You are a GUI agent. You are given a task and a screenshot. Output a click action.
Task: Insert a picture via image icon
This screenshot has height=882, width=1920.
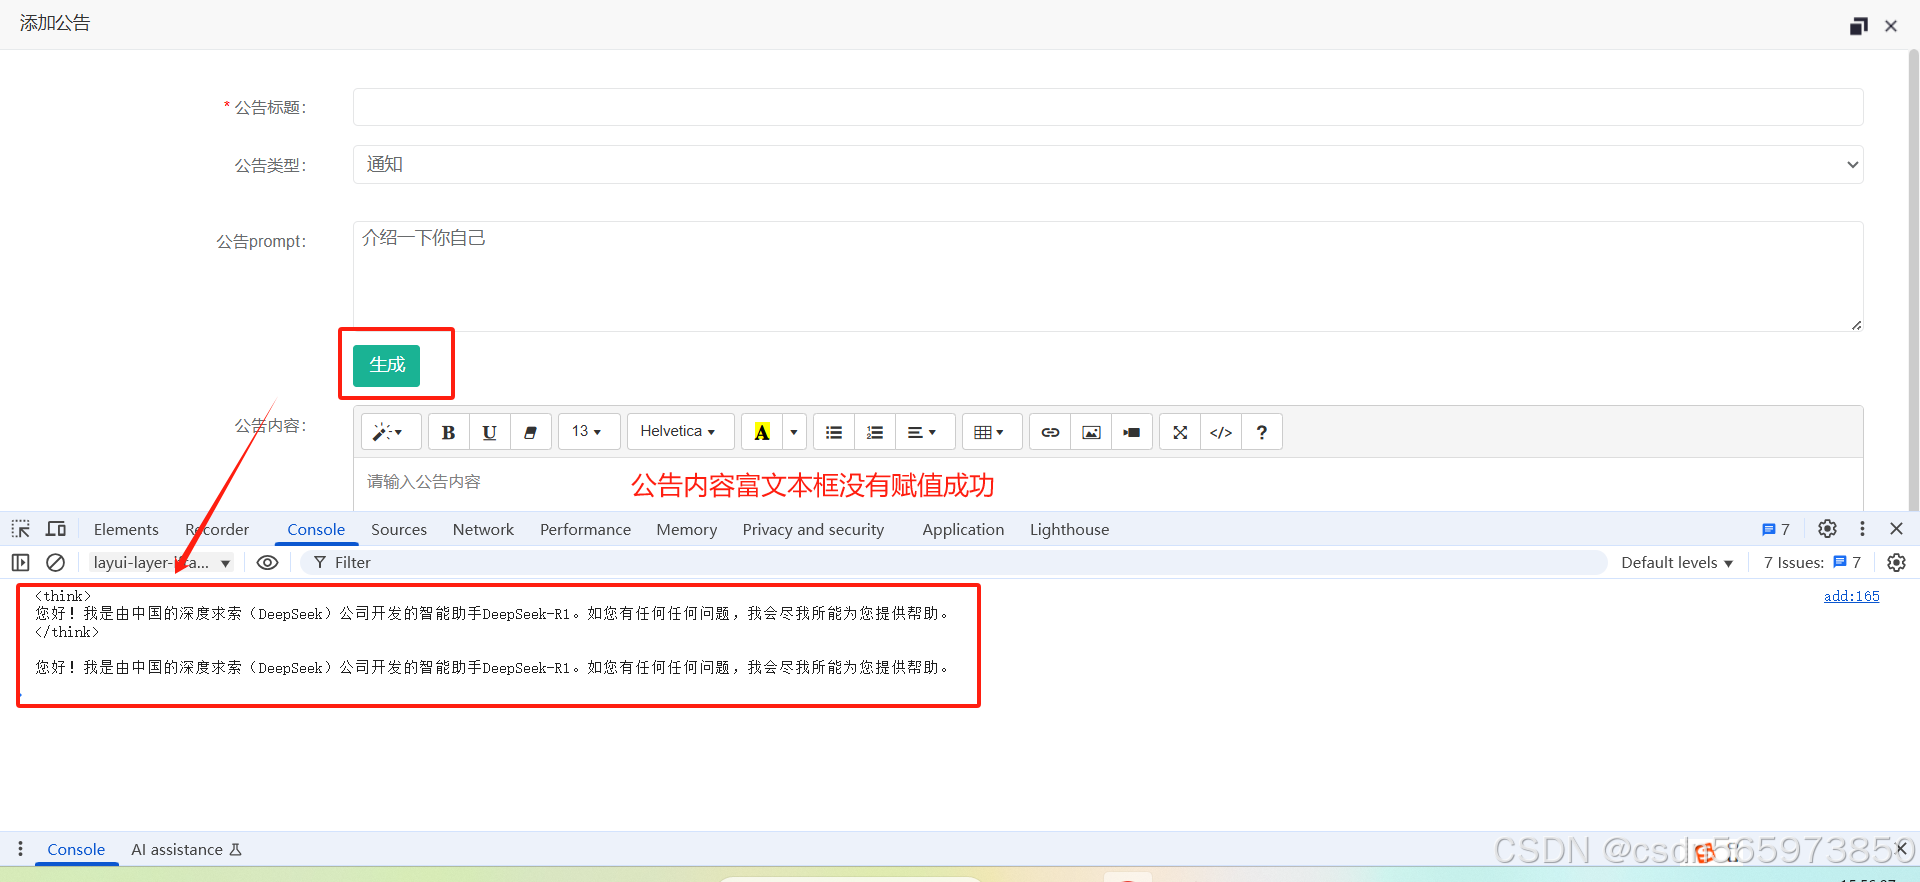click(x=1091, y=432)
